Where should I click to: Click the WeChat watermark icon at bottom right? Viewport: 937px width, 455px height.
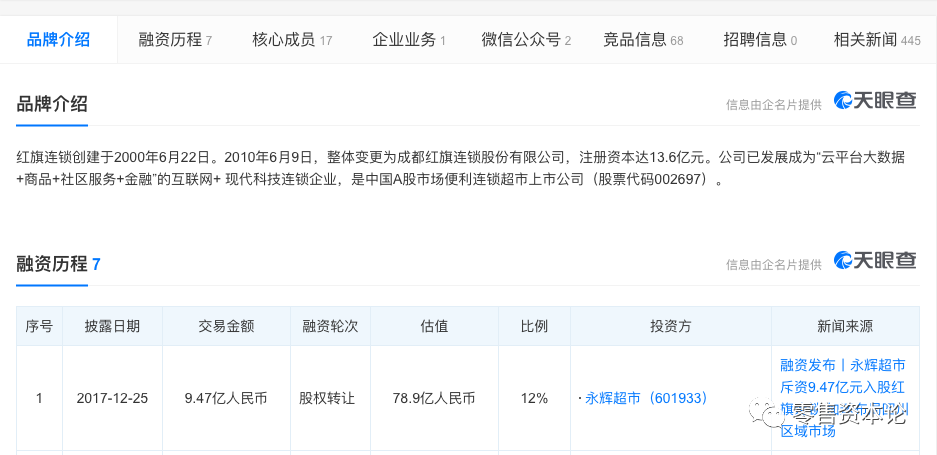click(771, 416)
